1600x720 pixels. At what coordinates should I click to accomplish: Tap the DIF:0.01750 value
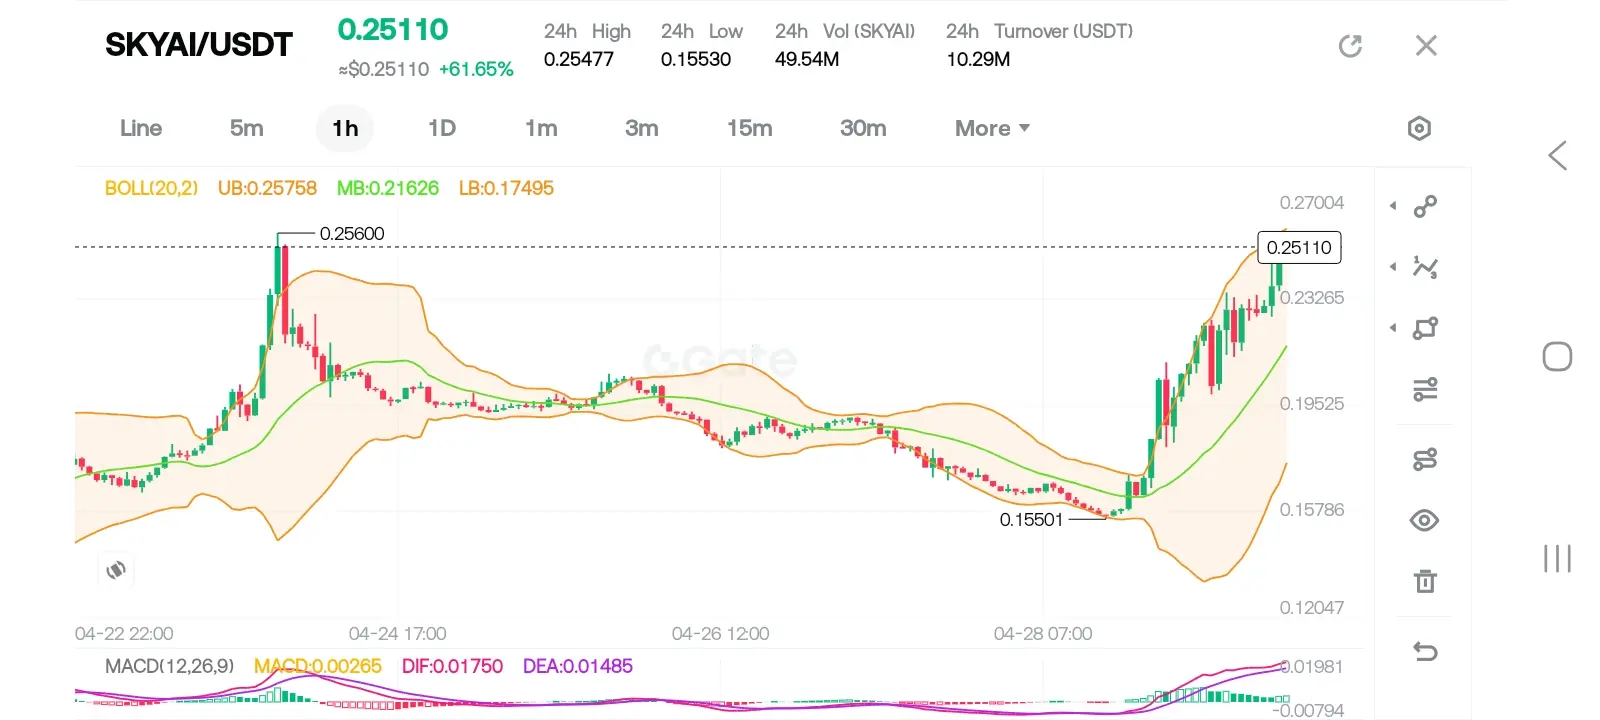pos(452,666)
